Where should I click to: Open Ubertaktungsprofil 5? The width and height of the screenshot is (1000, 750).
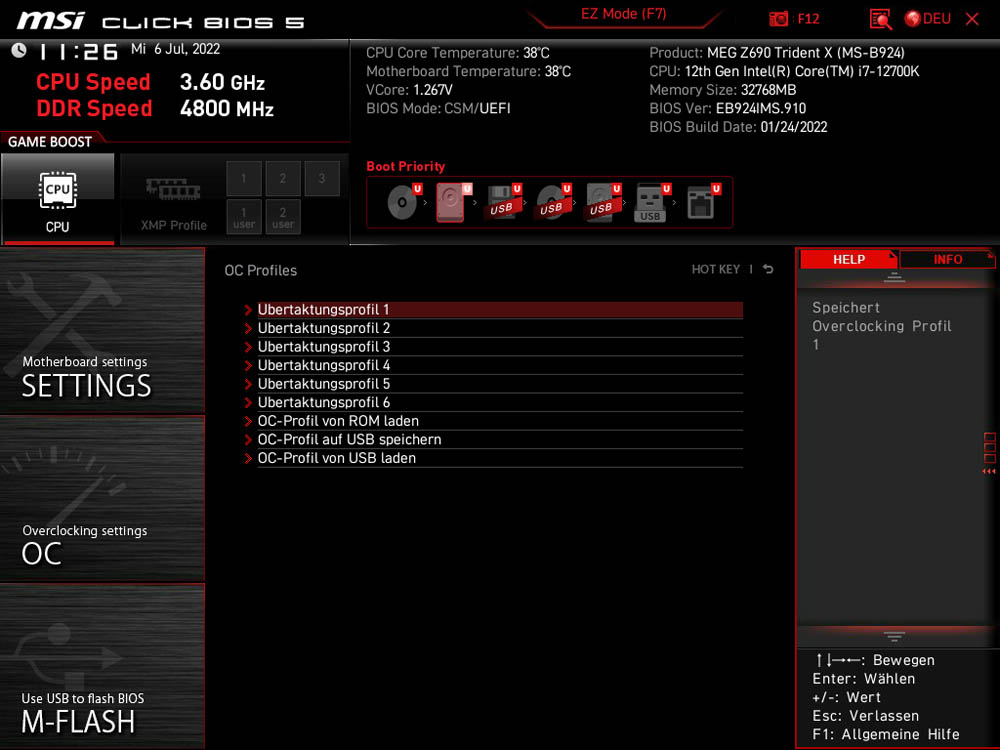pos(500,383)
